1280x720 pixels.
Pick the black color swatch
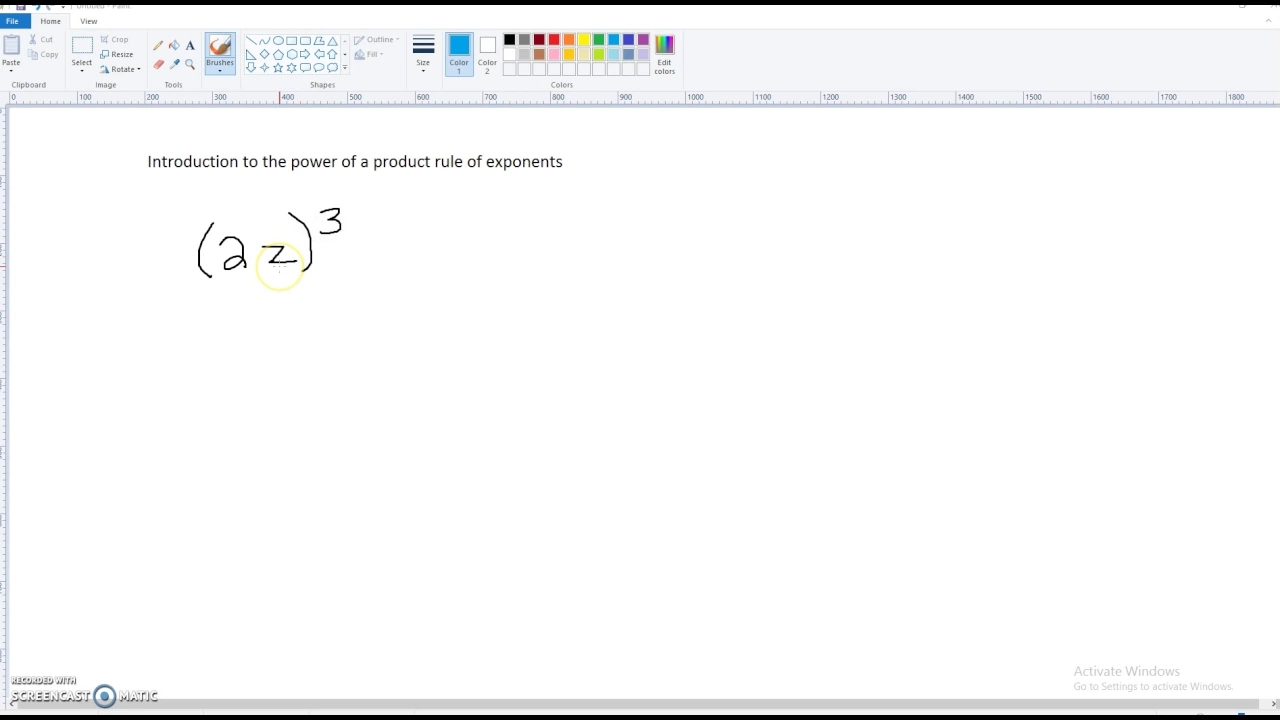[x=509, y=40]
